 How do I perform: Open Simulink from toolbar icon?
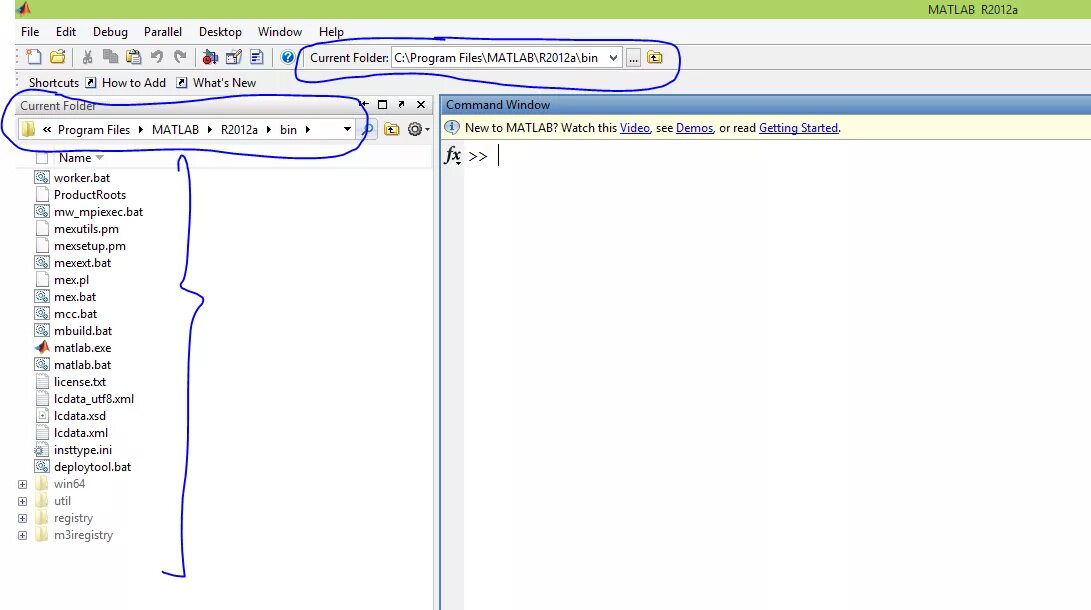coord(210,57)
